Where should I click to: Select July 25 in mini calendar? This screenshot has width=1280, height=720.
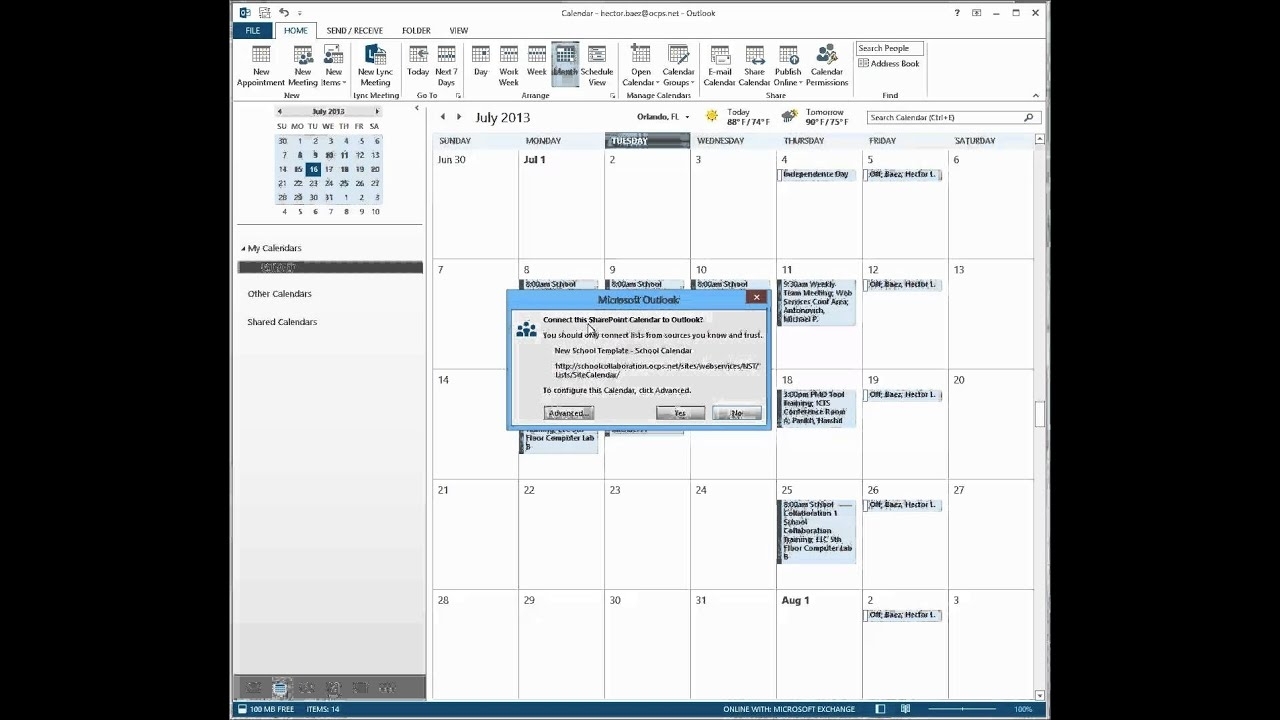(344, 183)
